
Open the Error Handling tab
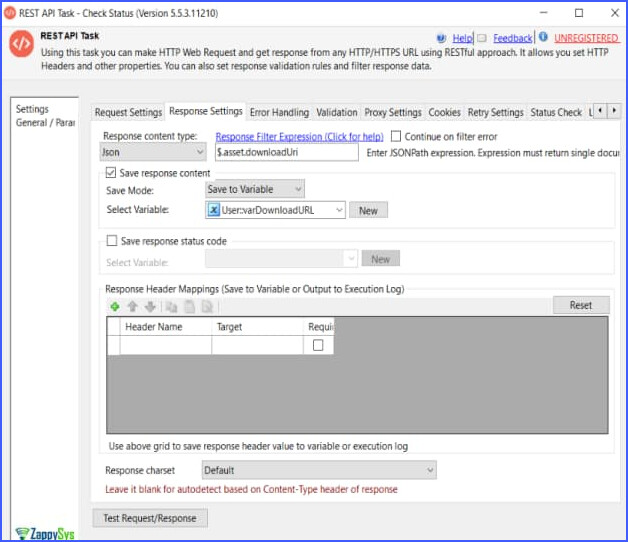click(x=280, y=113)
